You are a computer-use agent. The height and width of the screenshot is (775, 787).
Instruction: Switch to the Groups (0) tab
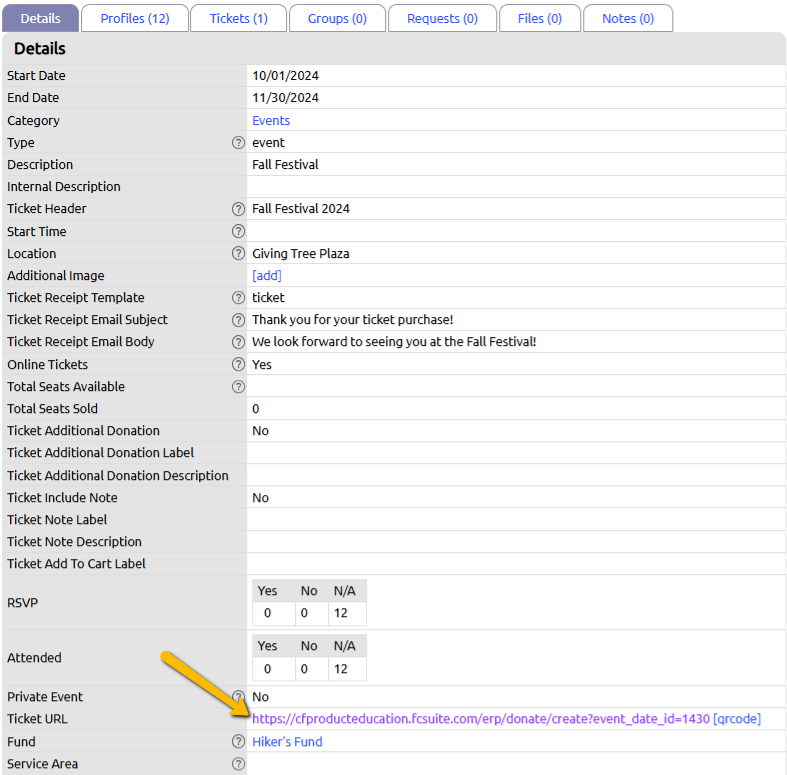click(x=337, y=19)
